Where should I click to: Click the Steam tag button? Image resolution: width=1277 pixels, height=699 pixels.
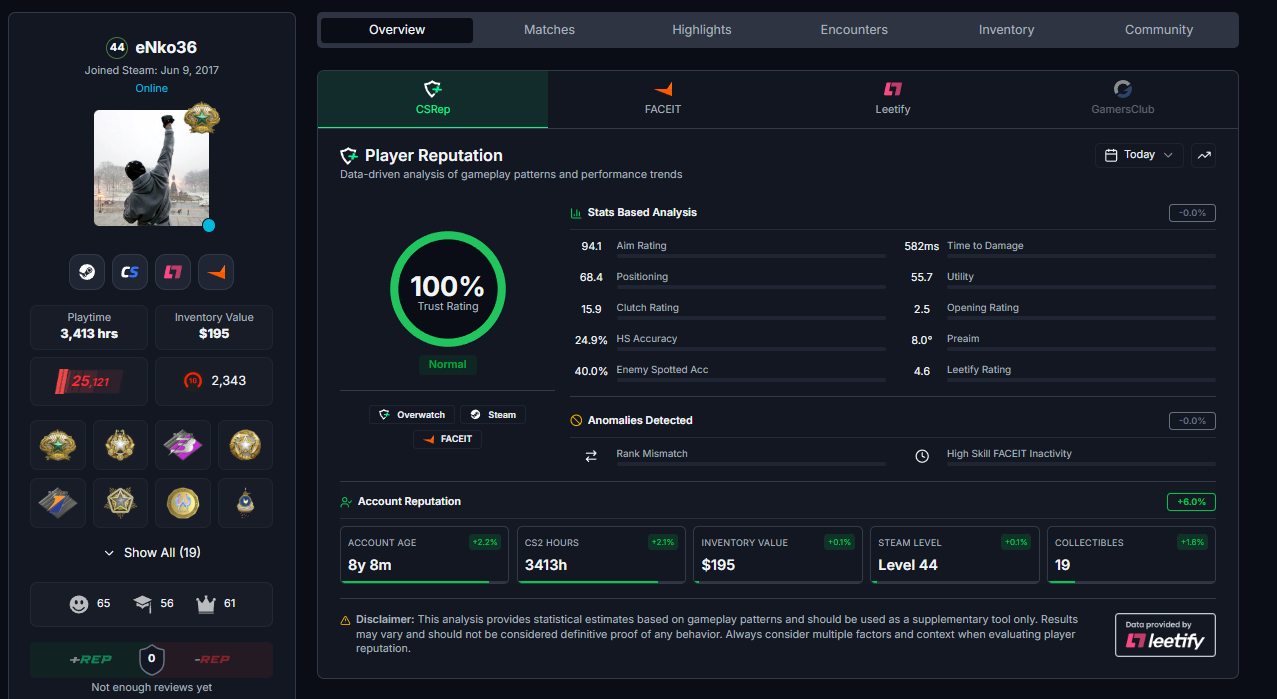coord(493,414)
